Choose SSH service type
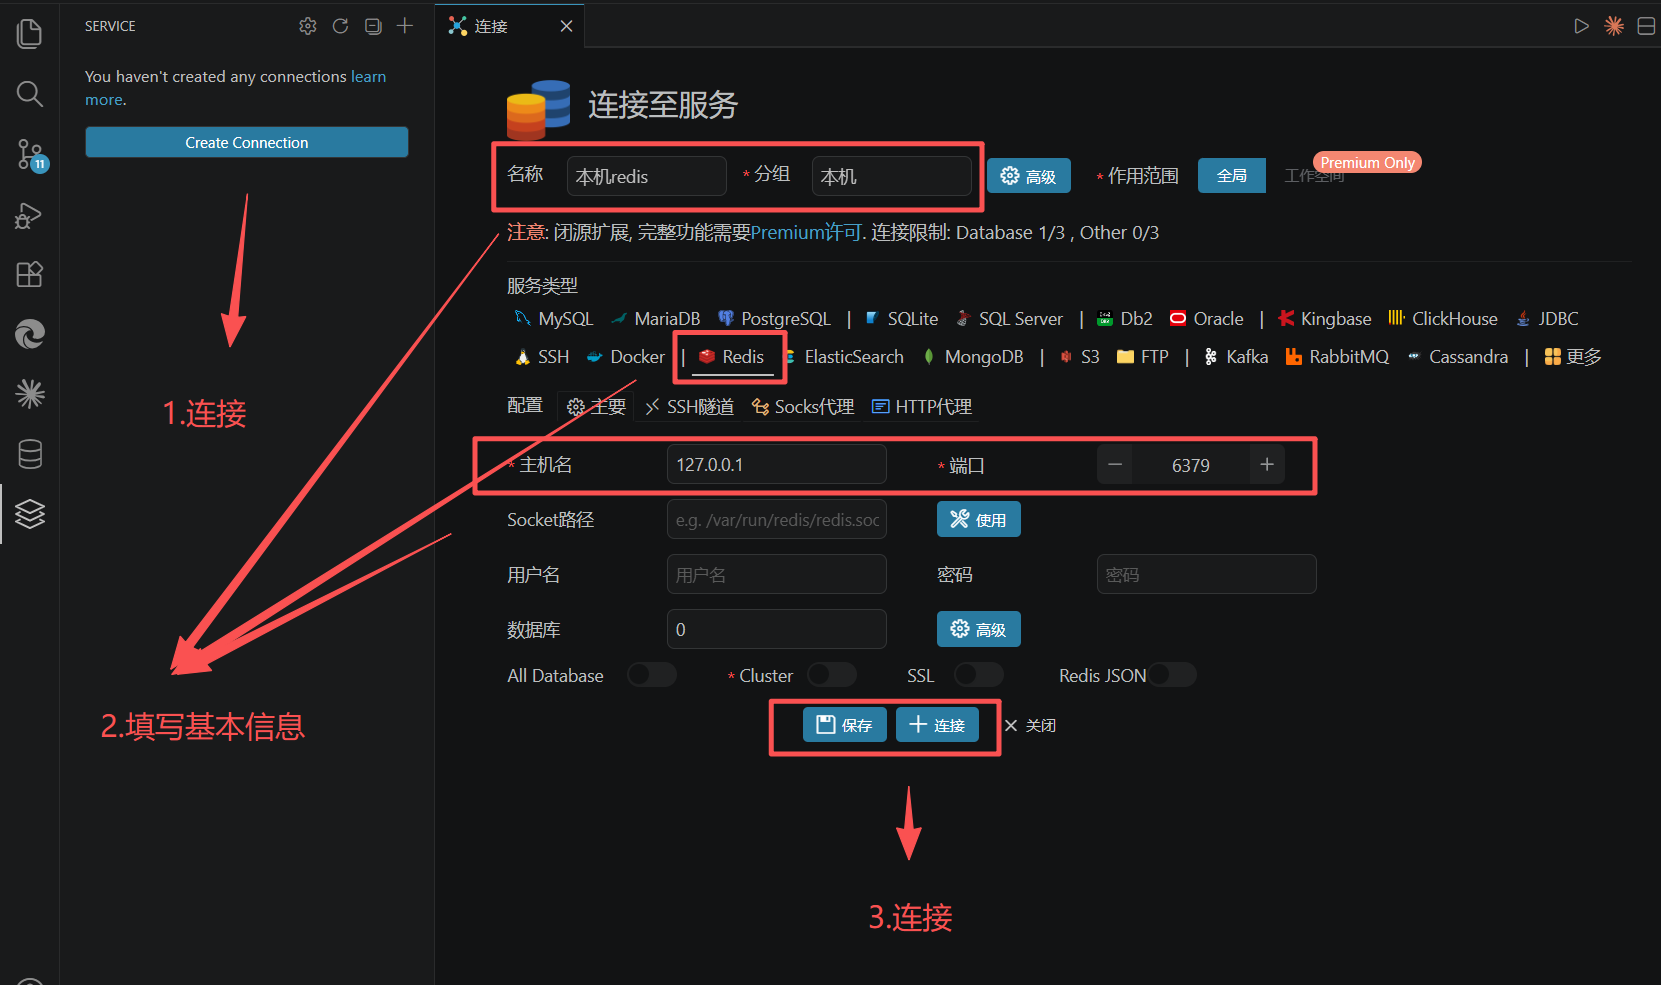The image size is (1661, 985). click(x=542, y=357)
